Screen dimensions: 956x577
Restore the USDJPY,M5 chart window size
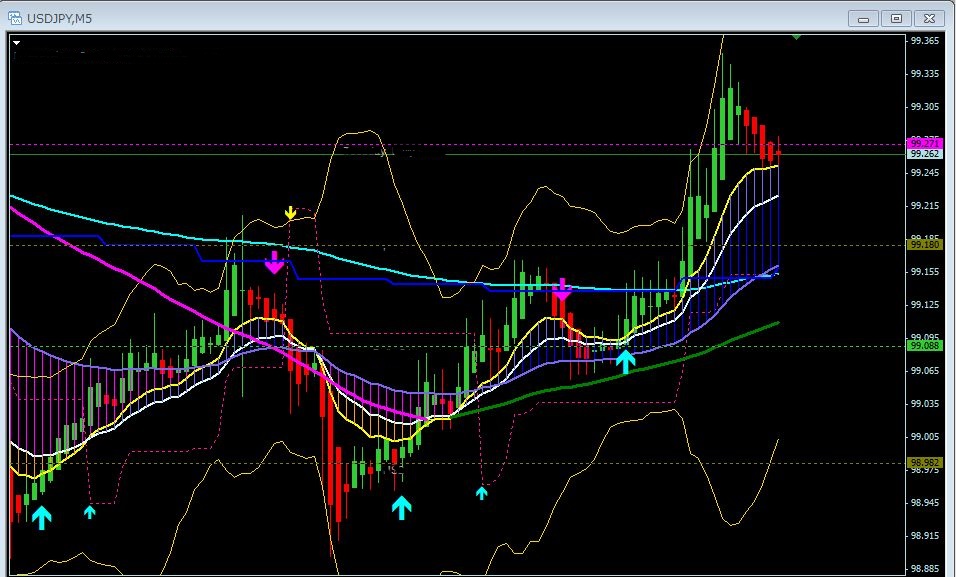coord(896,19)
